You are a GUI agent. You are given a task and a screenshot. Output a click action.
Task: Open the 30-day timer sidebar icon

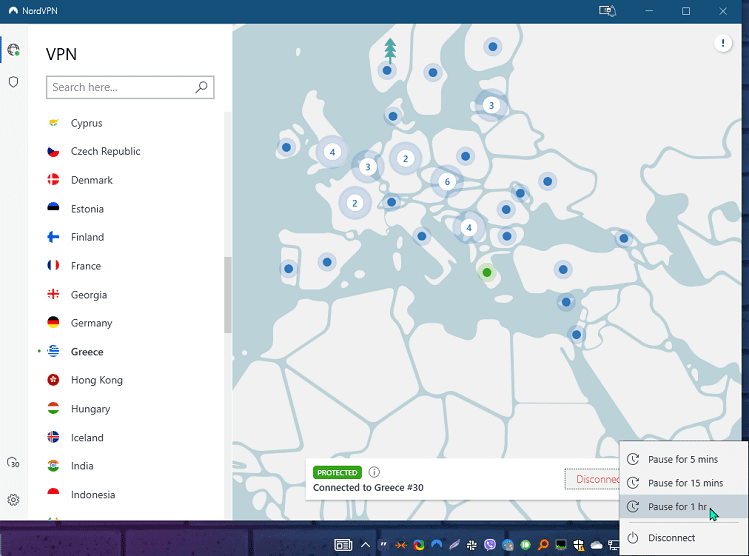click(x=13, y=462)
